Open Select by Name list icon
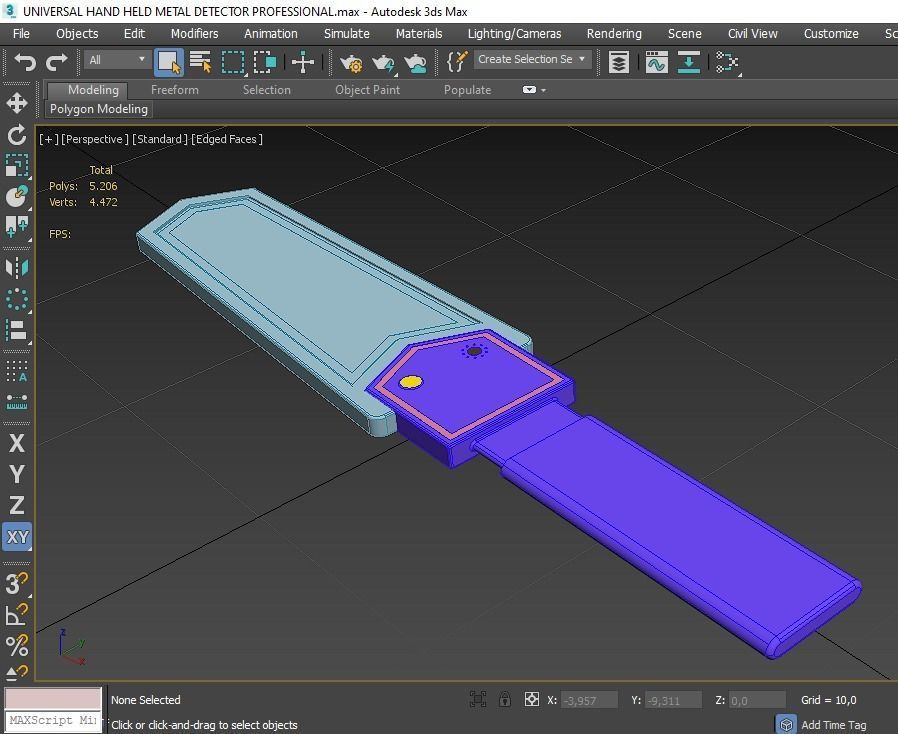Screen dimensions: 898x734 (x=200, y=62)
